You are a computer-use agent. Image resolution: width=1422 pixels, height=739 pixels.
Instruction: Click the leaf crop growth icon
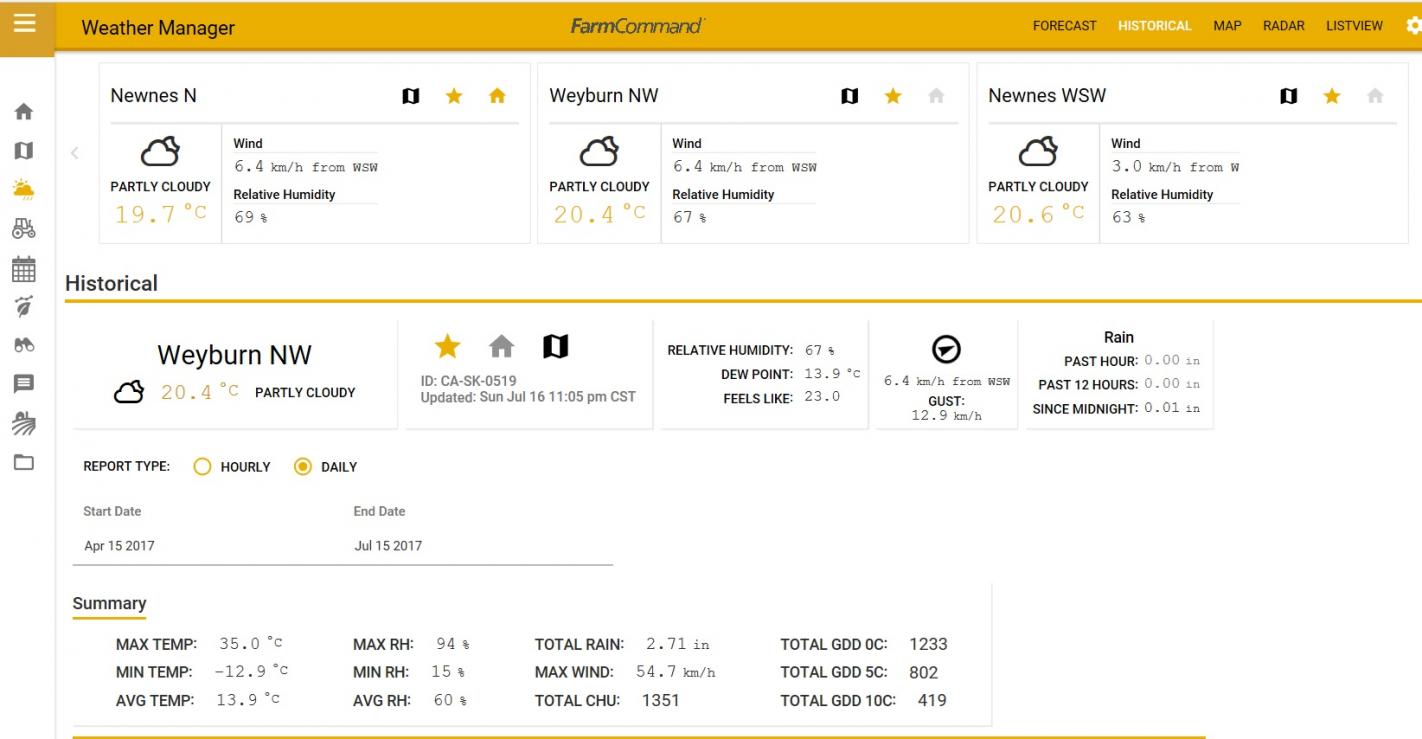(24, 306)
